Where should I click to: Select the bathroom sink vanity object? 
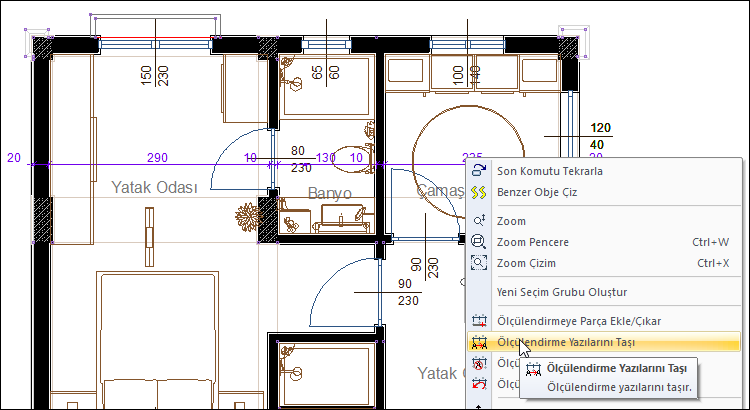341,217
